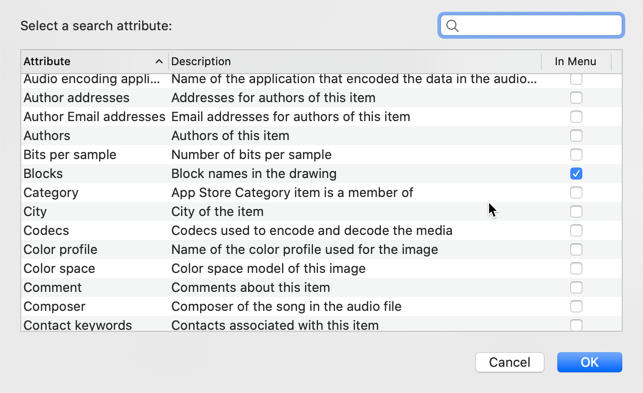Uncheck the Blocks In Menu checkbox
The width and height of the screenshot is (643, 393).
(x=576, y=174)
